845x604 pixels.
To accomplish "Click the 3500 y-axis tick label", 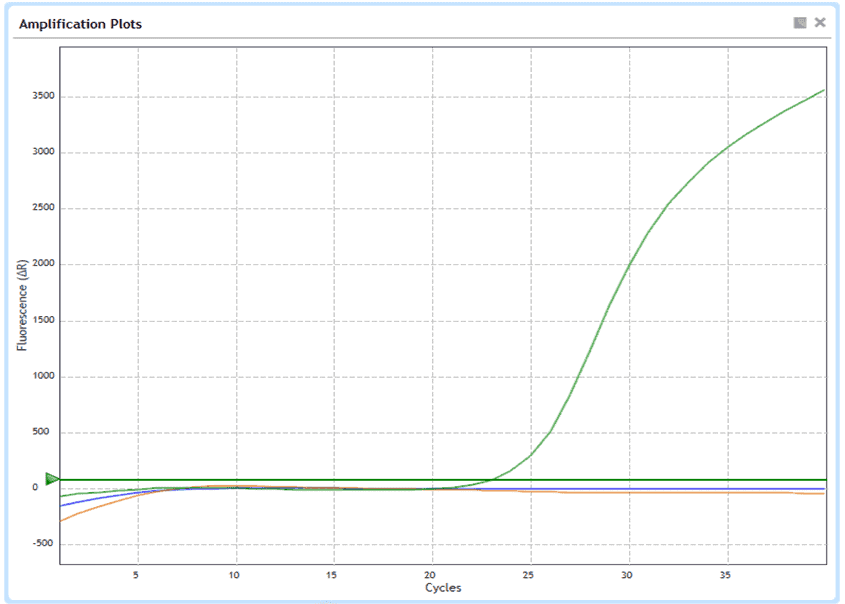I will [x=40, y=97].
